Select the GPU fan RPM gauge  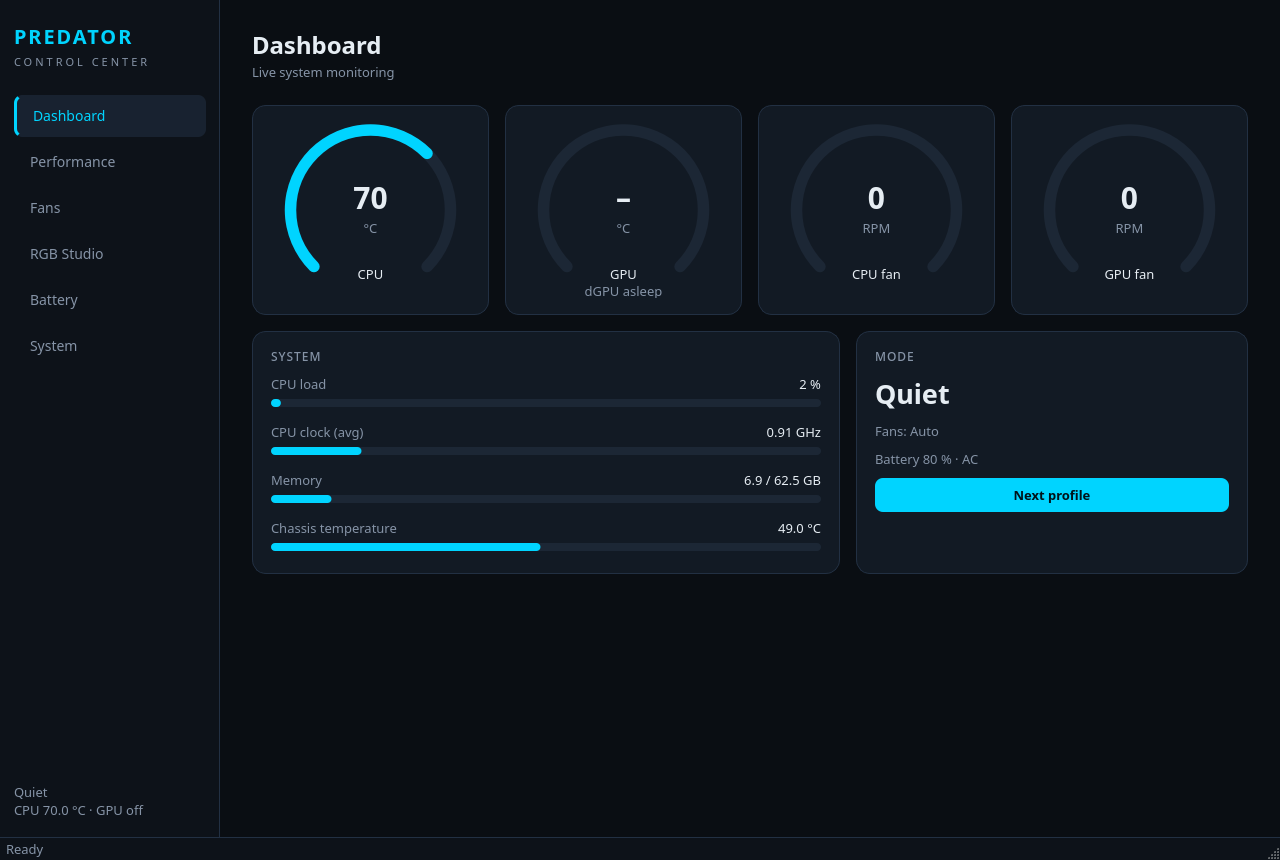coord(1129,210)
